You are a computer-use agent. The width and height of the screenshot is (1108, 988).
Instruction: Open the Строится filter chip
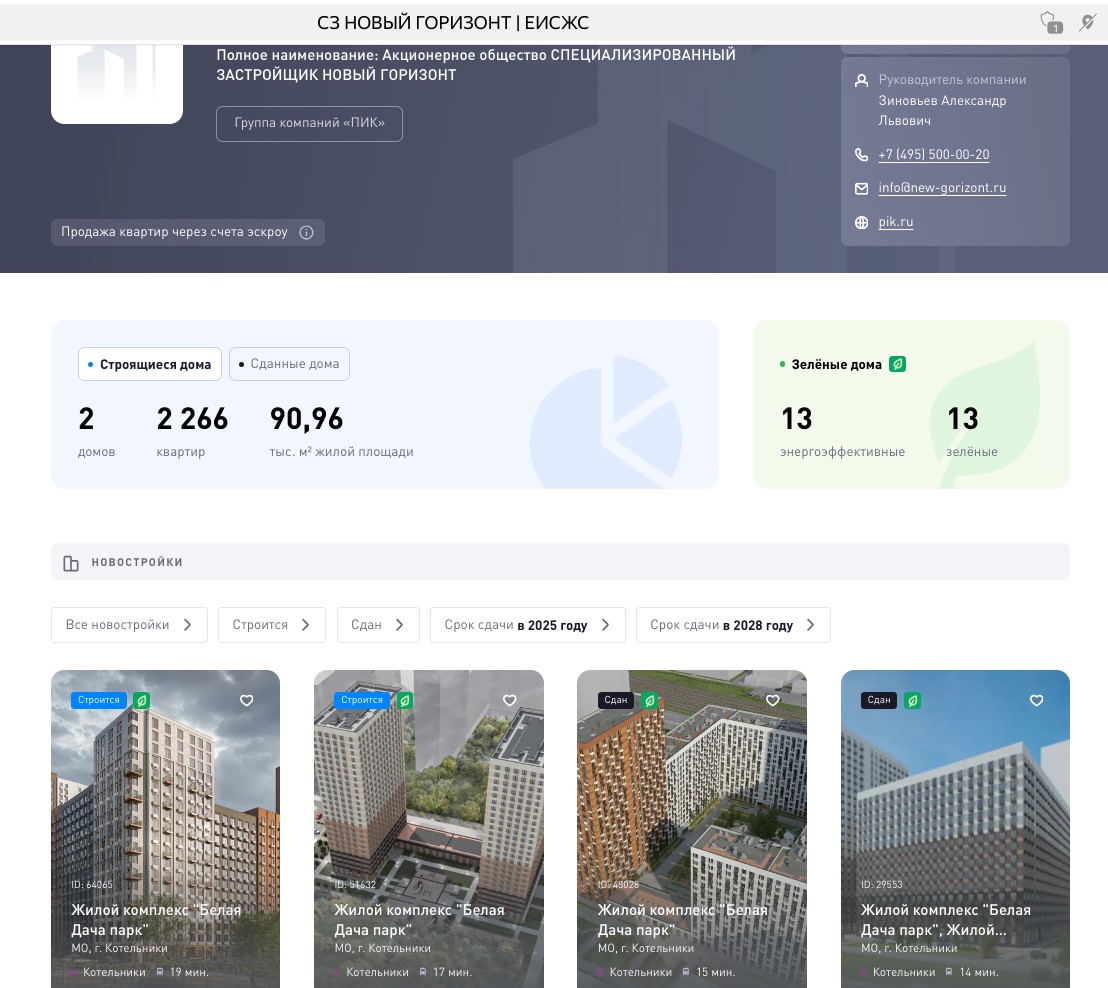(271, 625)
